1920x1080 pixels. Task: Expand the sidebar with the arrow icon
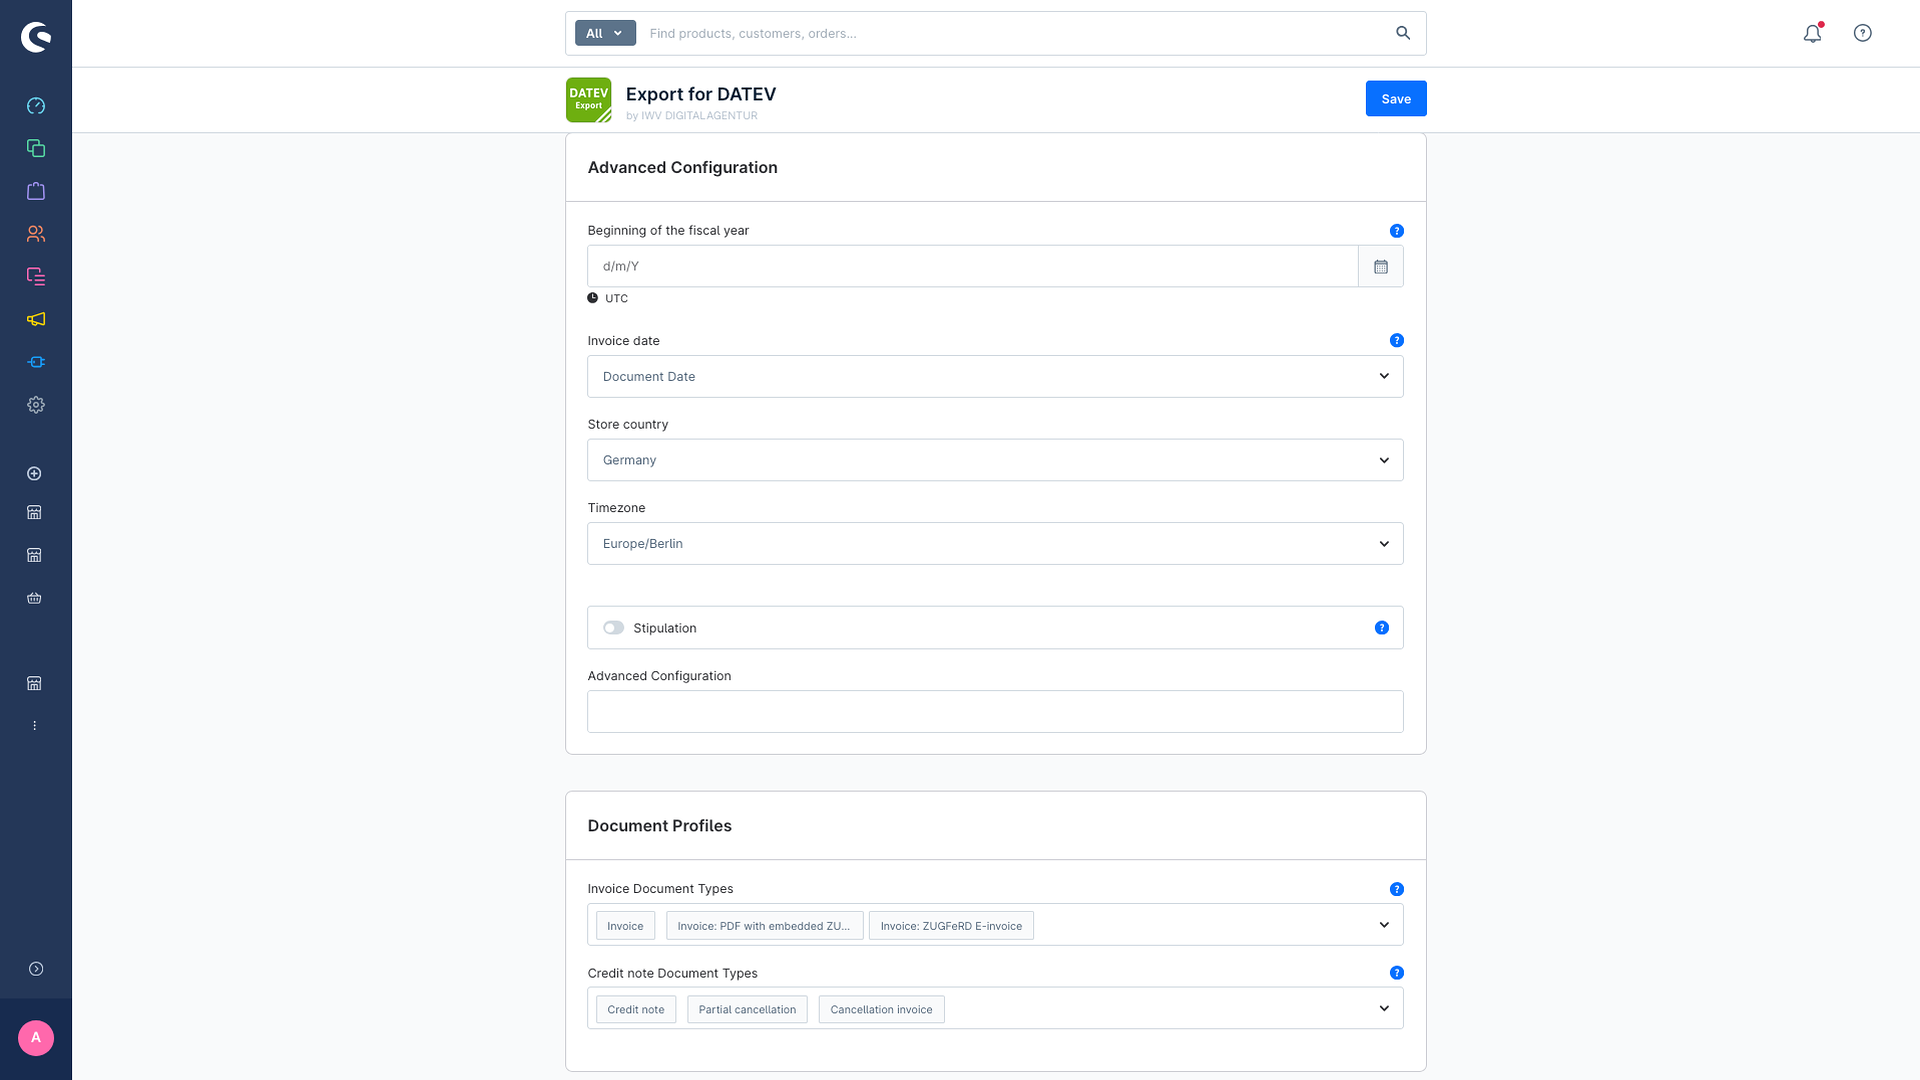[x=36, y=969]
